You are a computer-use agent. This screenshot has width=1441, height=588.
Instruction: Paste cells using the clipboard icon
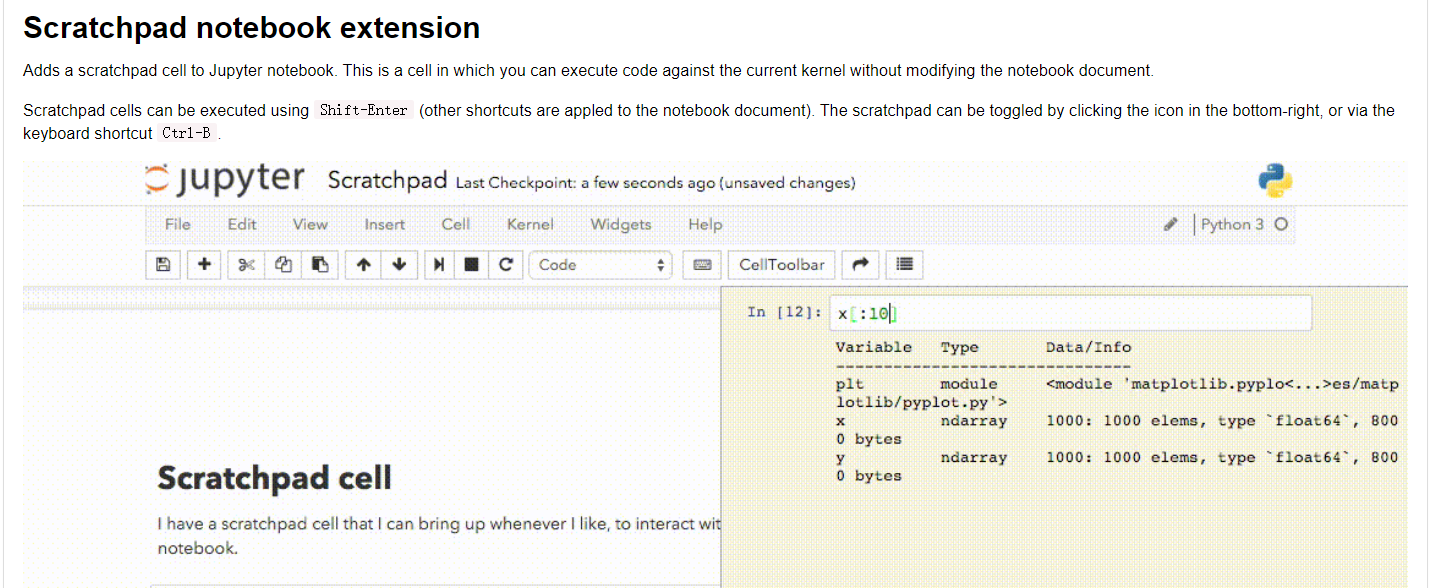[x=320, y=265]
